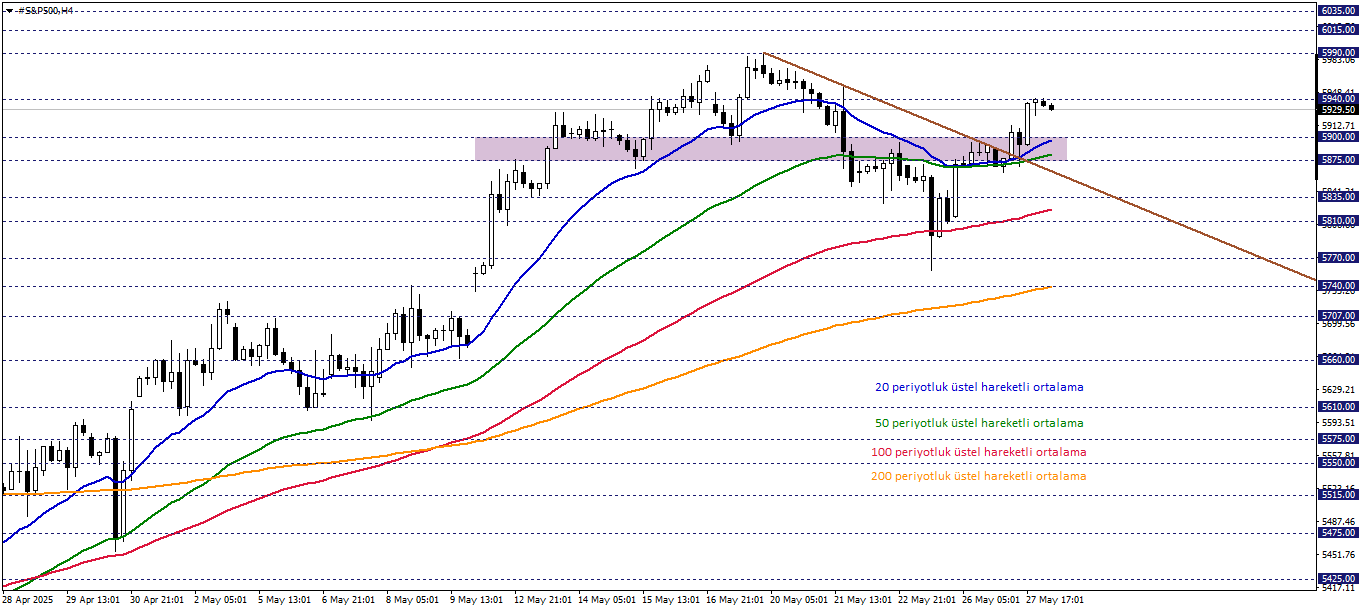The width and height of the screenshot is (1362, 611).
Task: Click the 6015.00 price level label
Action: (1338, 30)
